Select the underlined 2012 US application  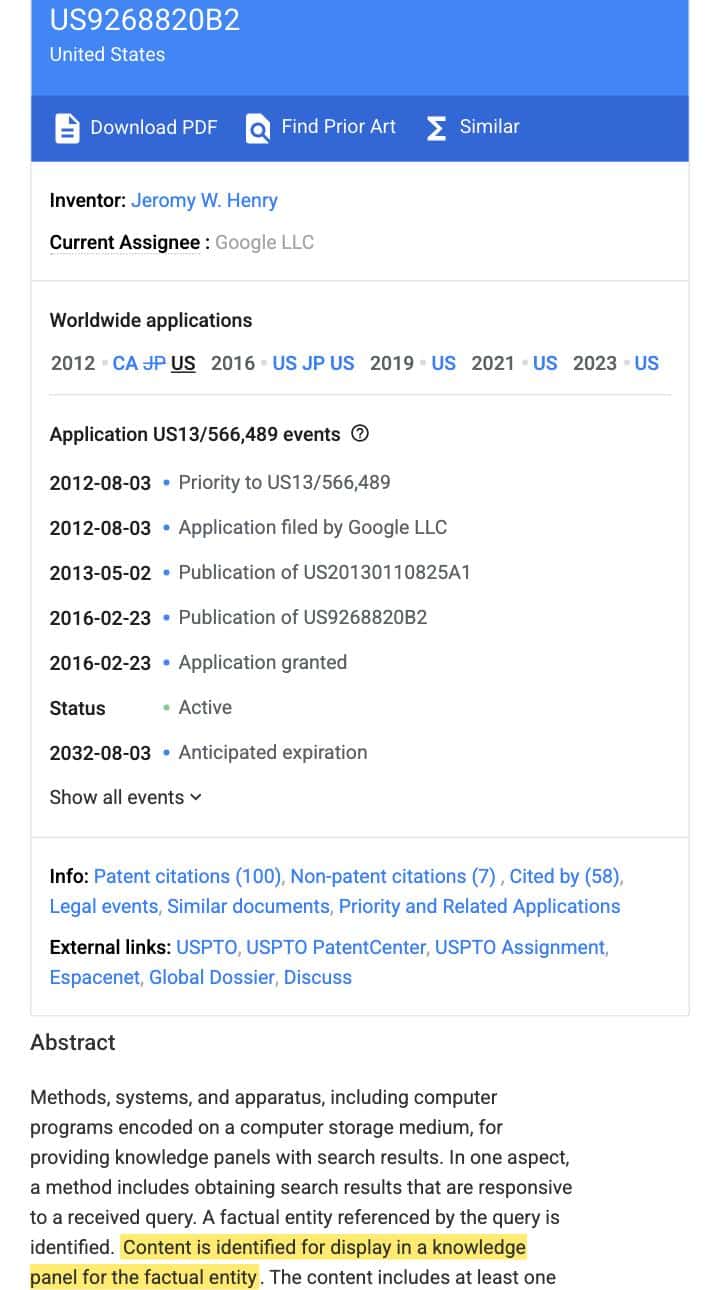(x=183, y=363)
